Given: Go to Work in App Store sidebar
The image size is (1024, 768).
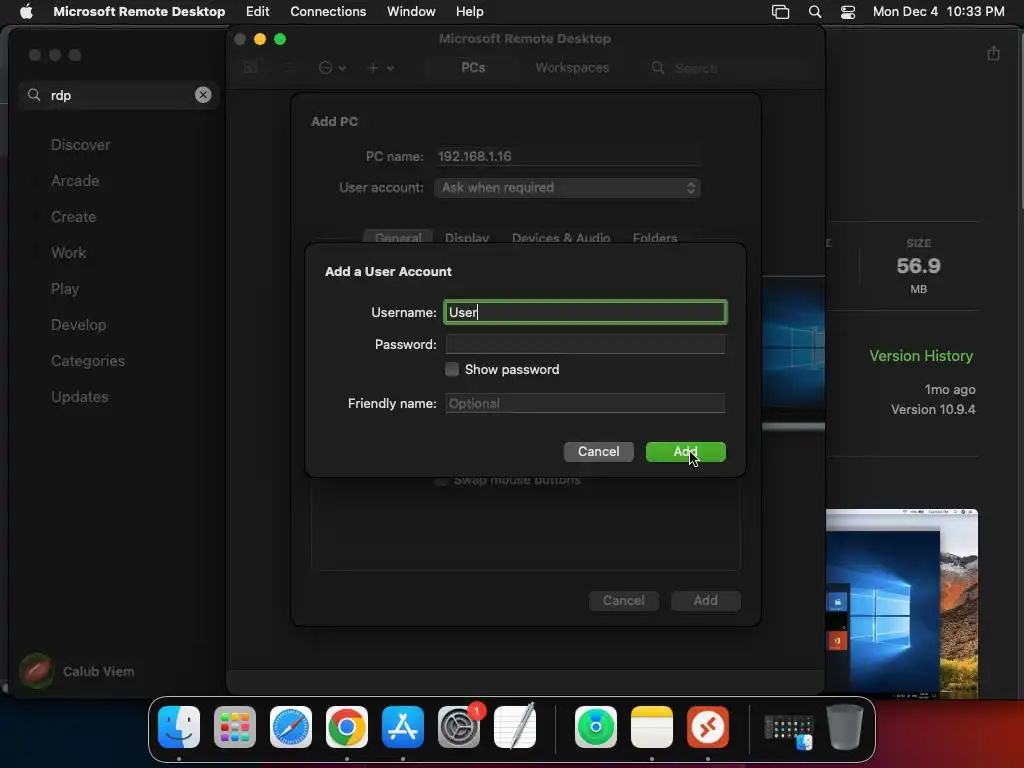Looking at the screenshot, I should 69,253.
